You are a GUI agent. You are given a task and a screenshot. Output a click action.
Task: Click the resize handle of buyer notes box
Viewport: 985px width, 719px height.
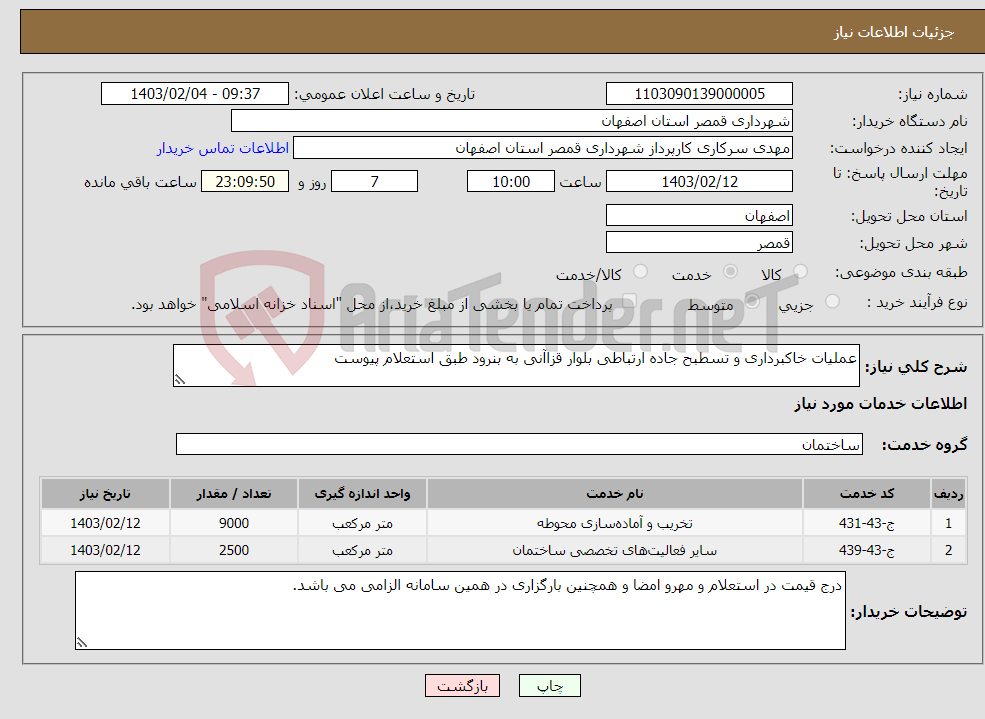82,642
